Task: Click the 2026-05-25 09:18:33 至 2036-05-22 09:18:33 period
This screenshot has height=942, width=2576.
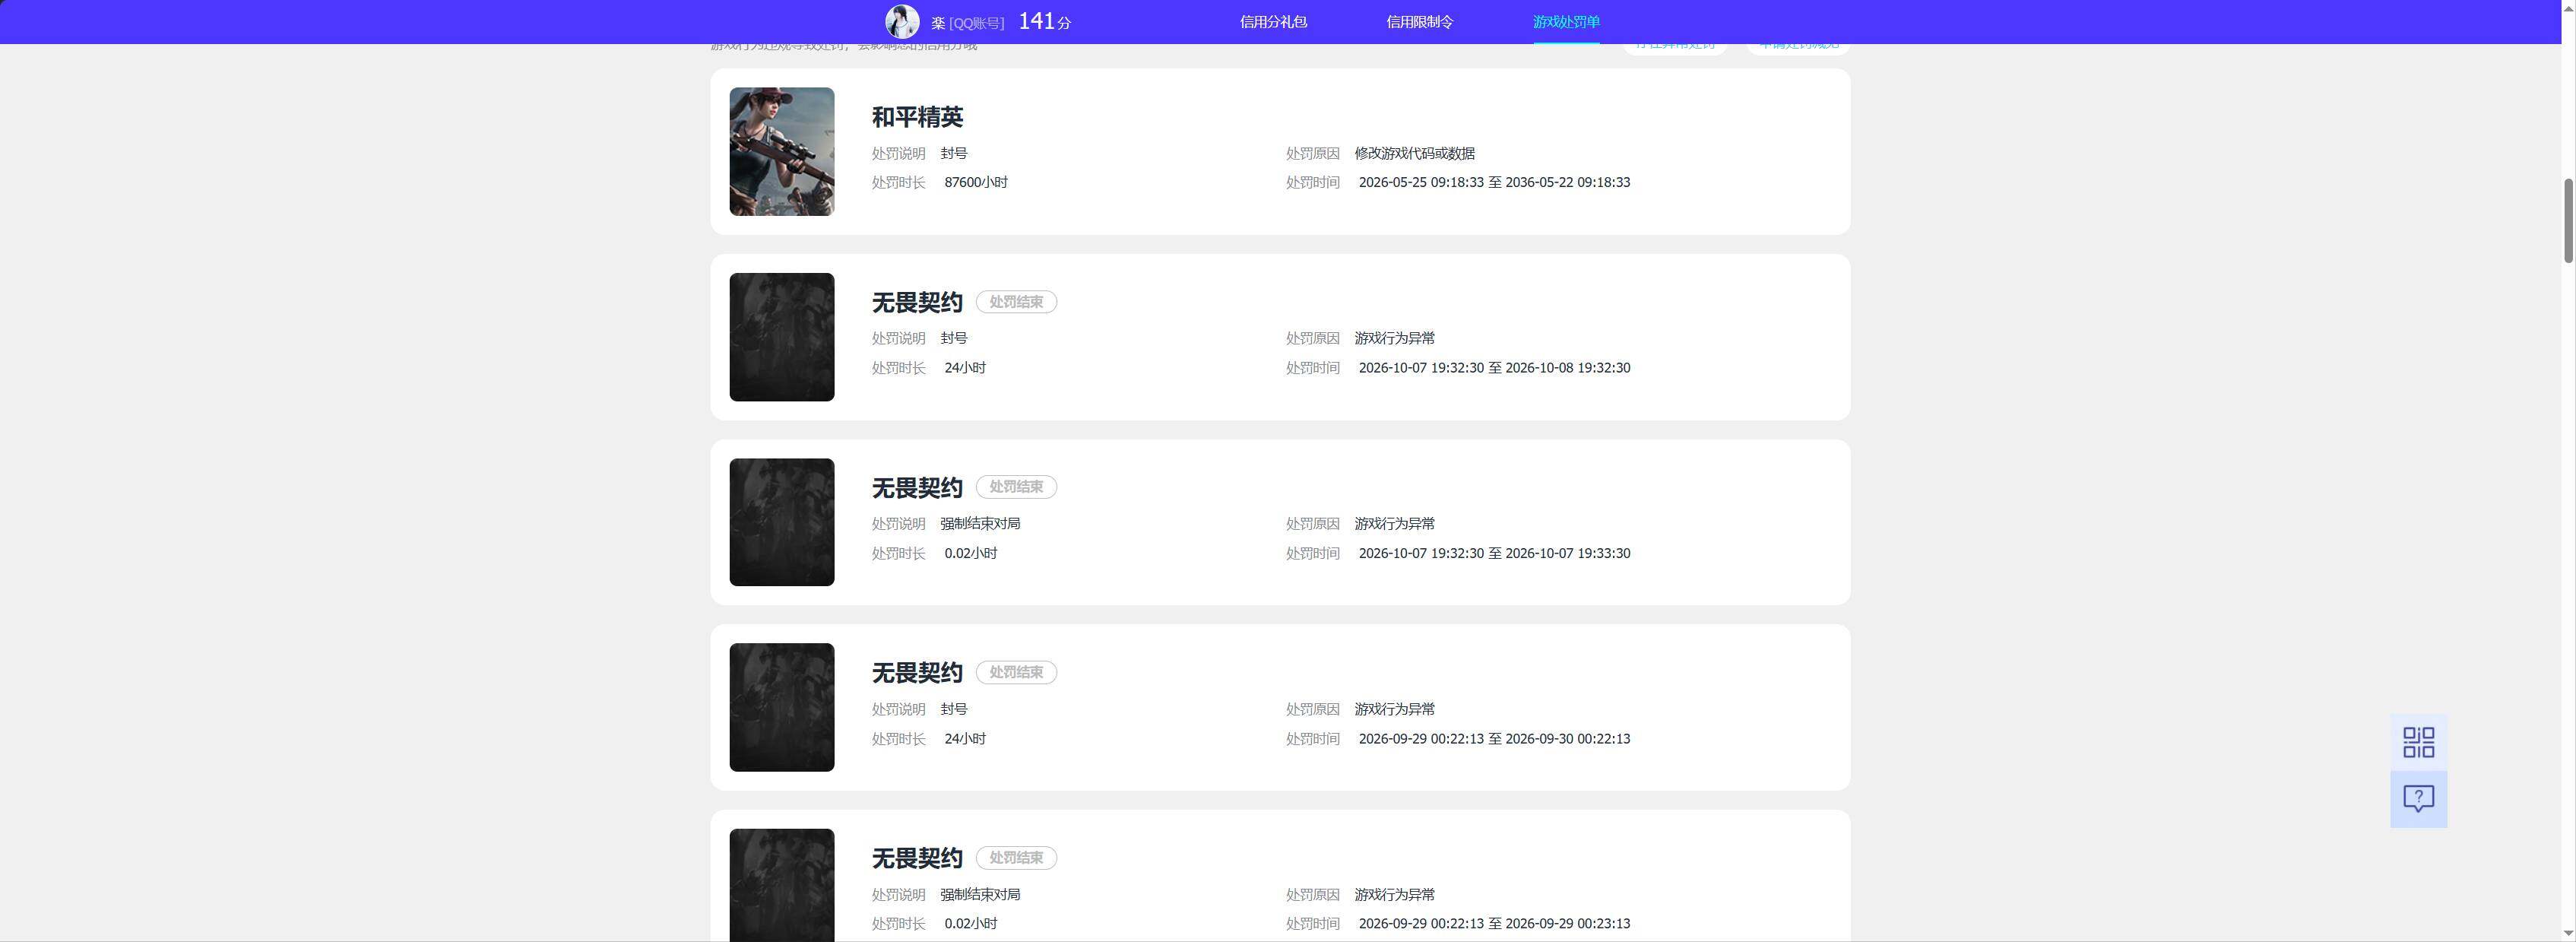Action: tap(1494, 183)
